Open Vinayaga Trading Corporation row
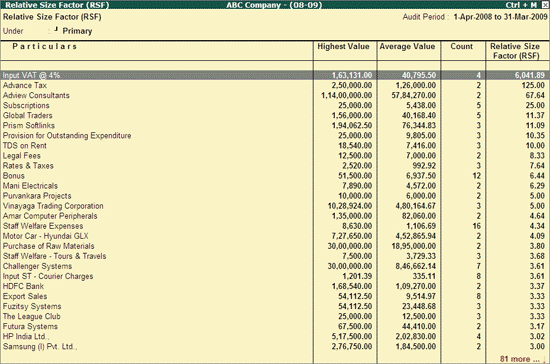 coord(275,206)
